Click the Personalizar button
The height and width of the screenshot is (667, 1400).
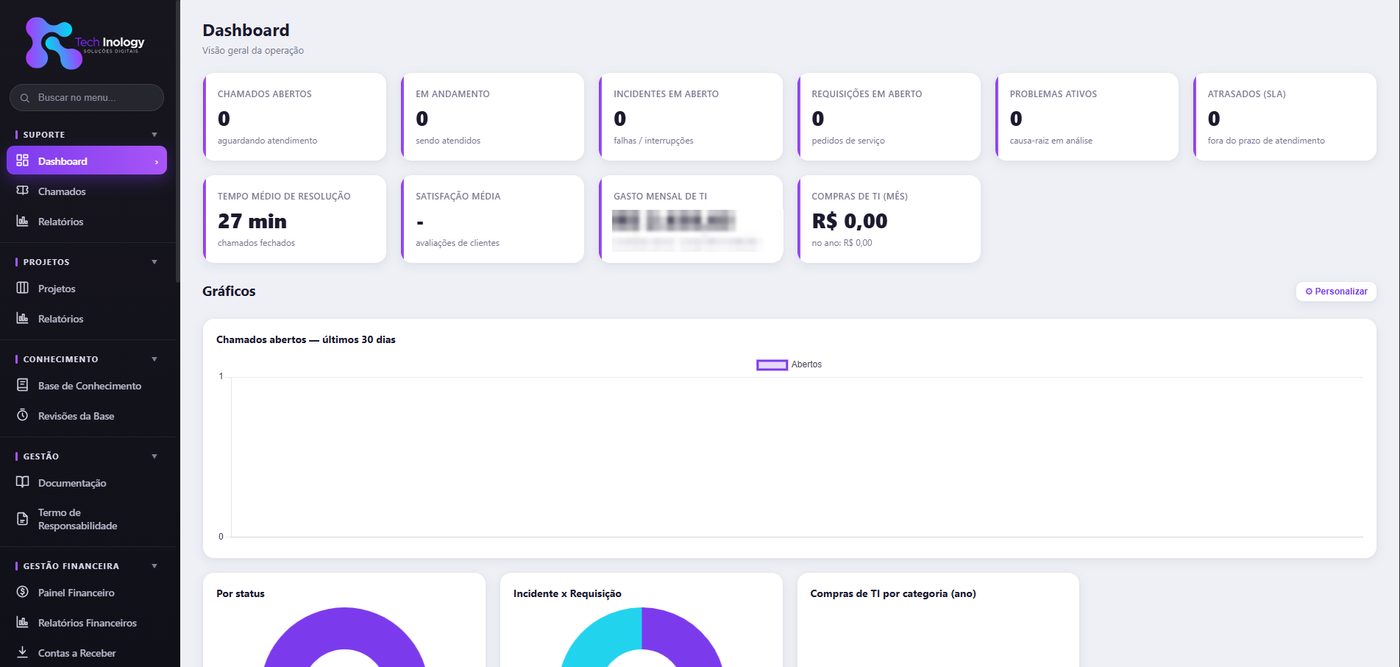click(1336, 291)
